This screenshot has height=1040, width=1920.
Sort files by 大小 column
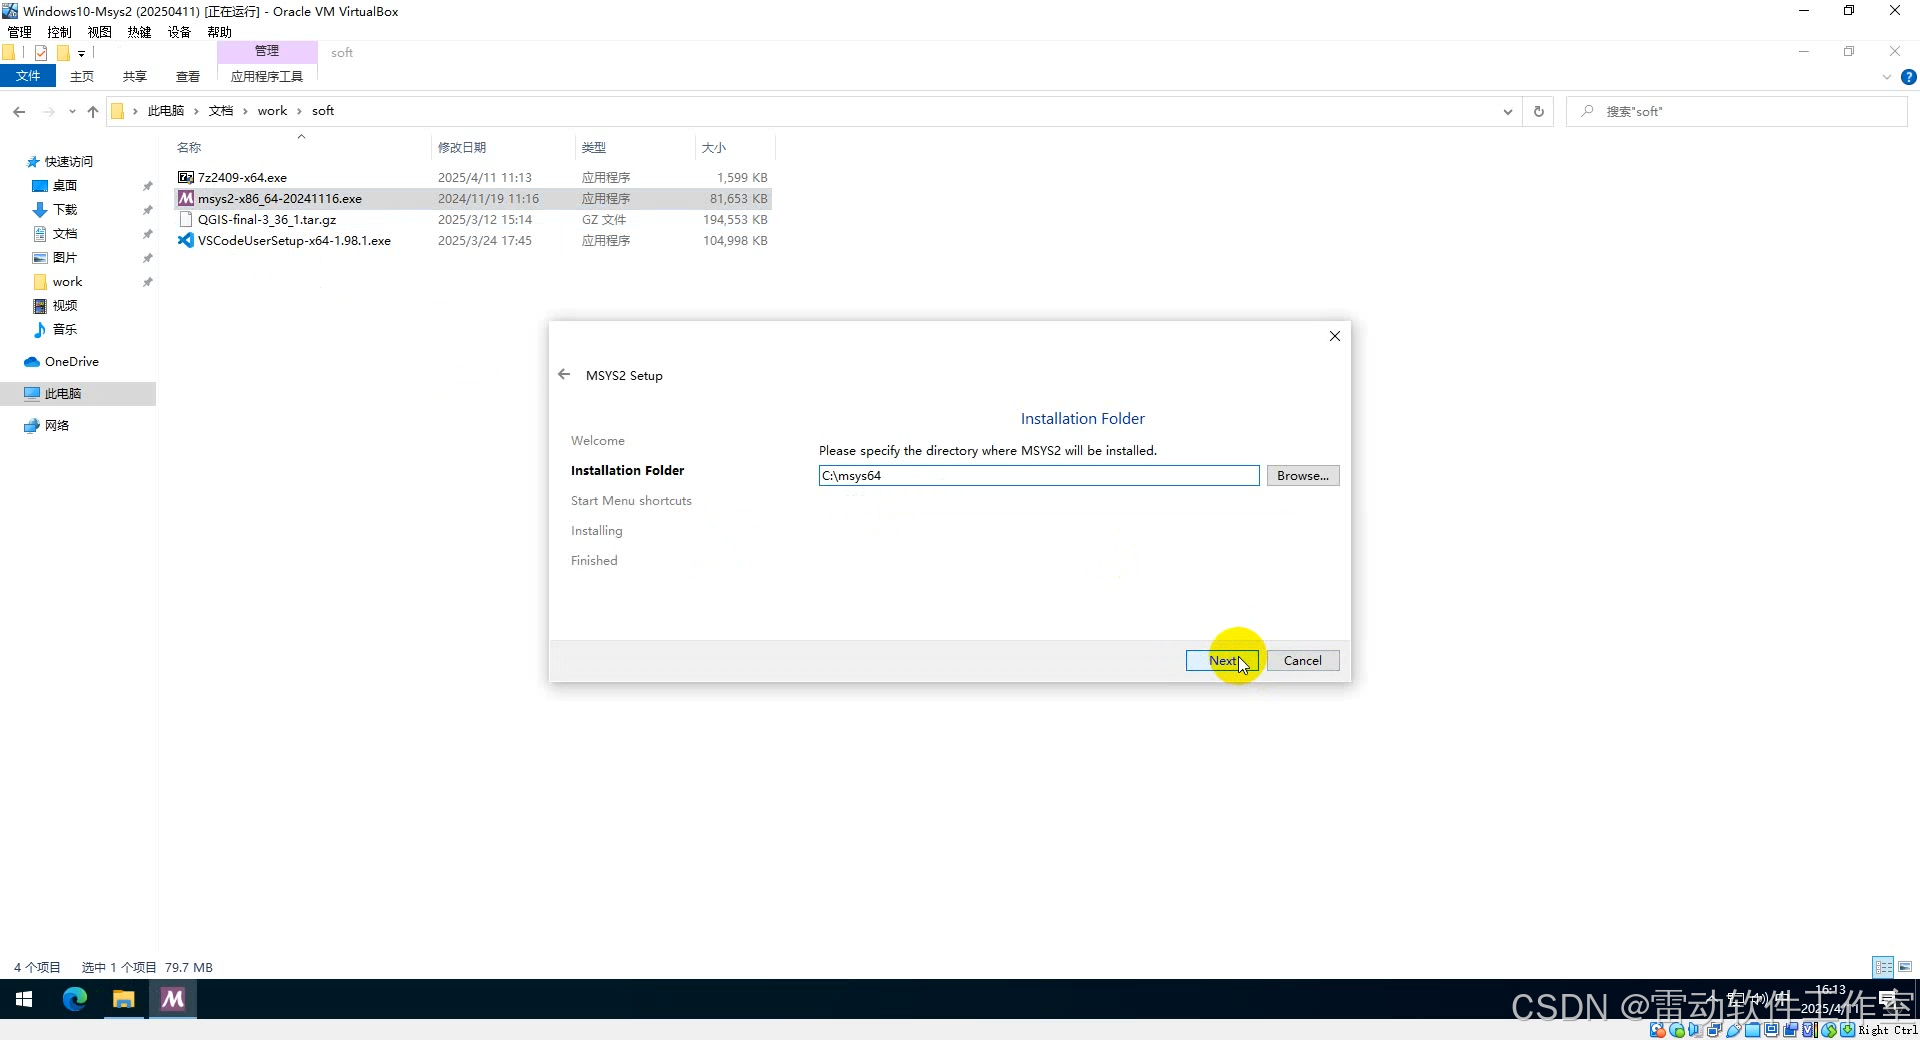click(x=714, y=148)
